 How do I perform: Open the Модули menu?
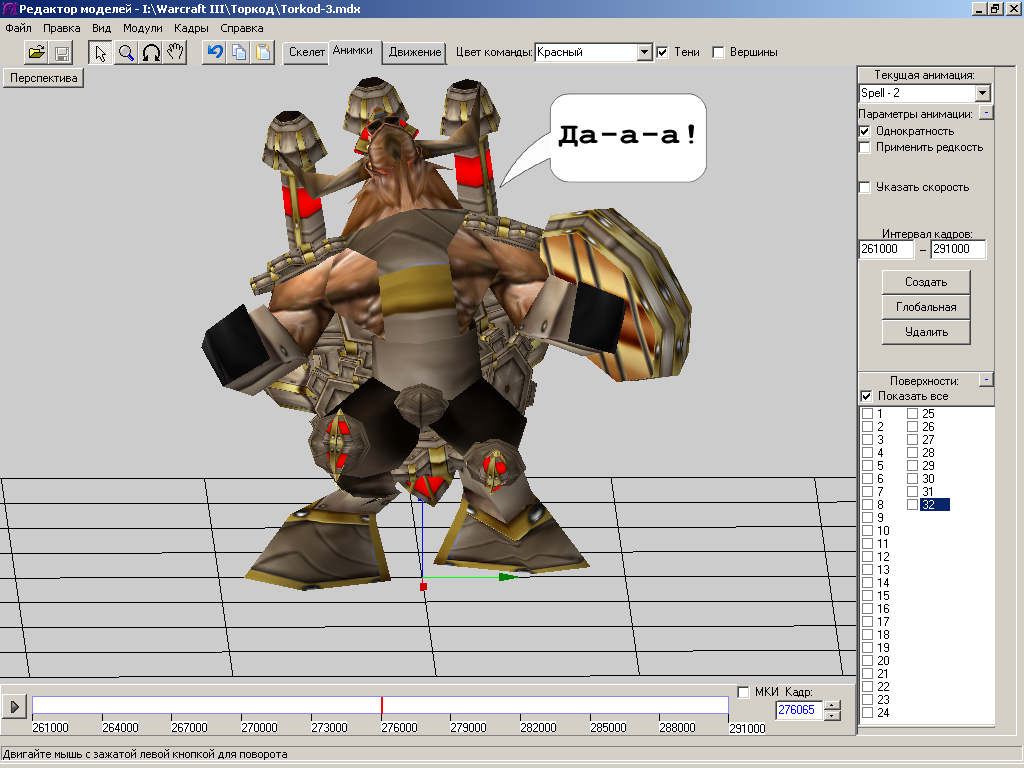(142, 28)
